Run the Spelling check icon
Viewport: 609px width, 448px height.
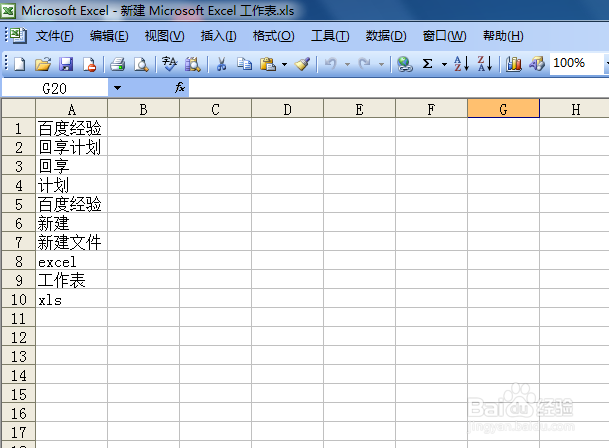(169, 64)
